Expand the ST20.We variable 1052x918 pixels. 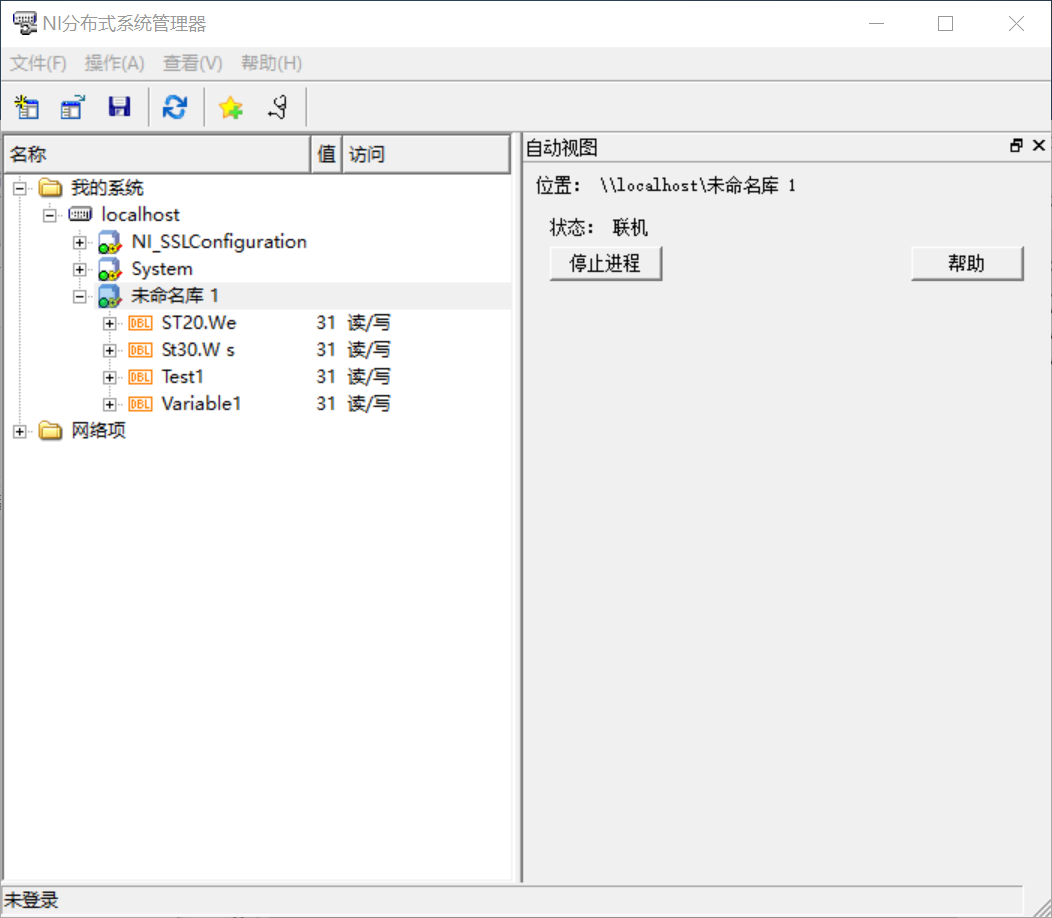click(x=109, y=323)
